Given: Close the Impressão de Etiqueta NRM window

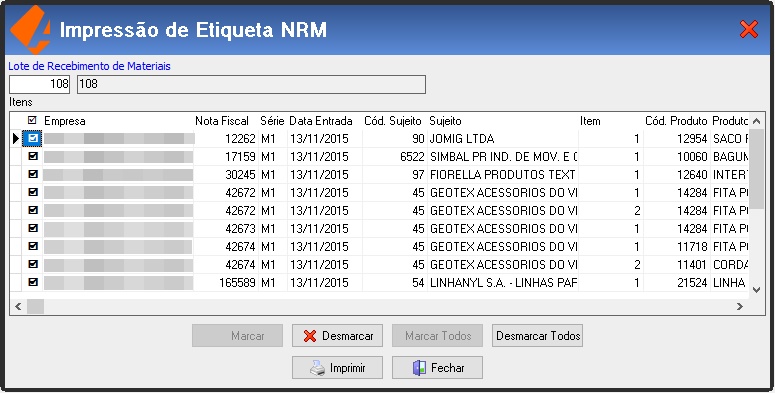Looking at the screenshot, I should click(x=749, y=29).
